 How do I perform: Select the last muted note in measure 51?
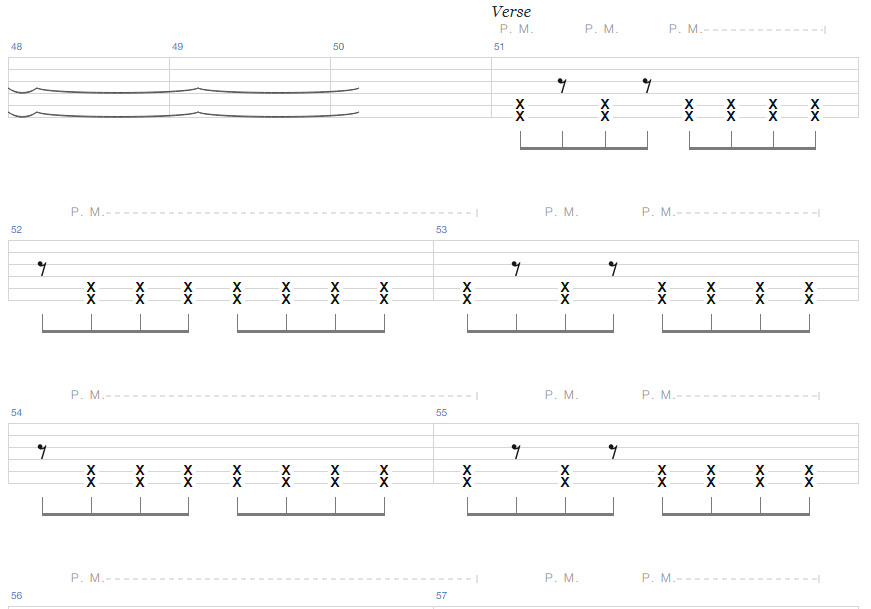click(815, 109)
